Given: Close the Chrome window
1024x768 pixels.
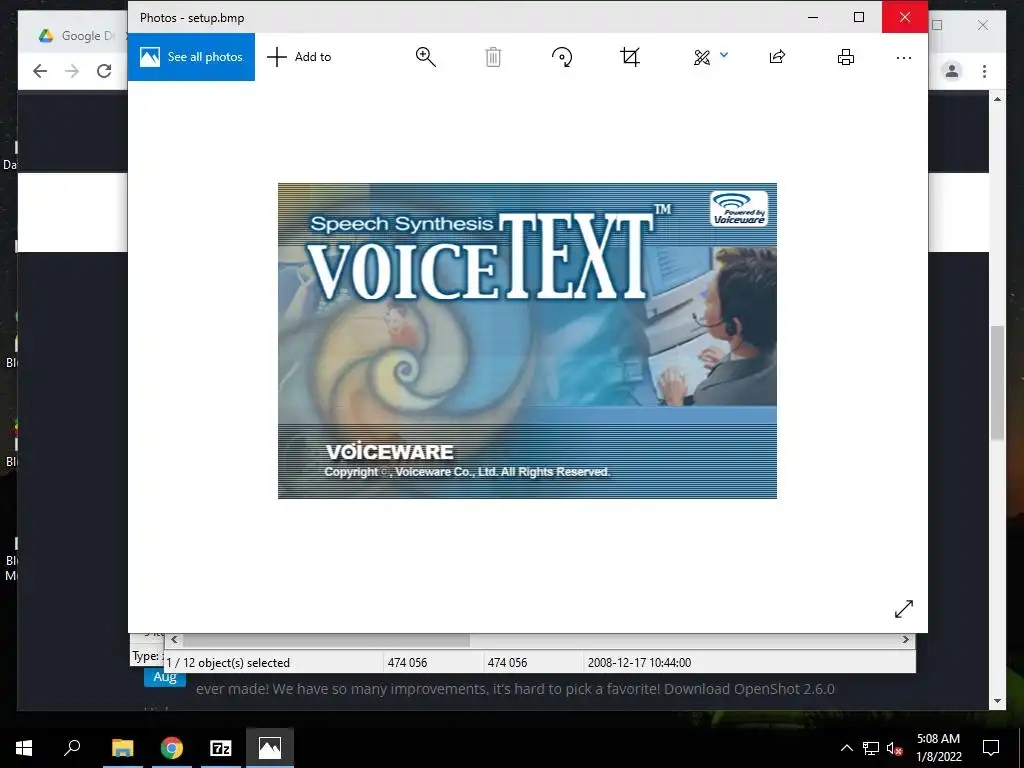Looking at the screenshot, I should [x=983, y=25].
